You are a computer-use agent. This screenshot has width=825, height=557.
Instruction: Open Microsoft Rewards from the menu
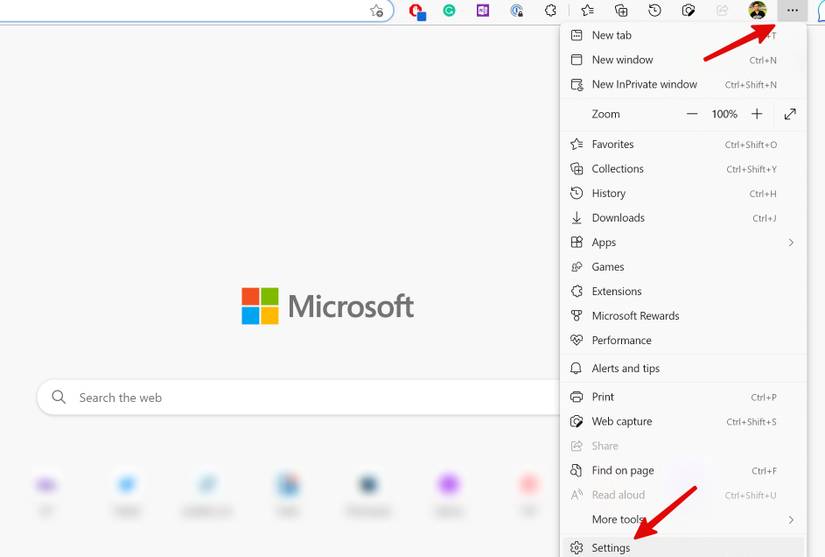(635, 316)
